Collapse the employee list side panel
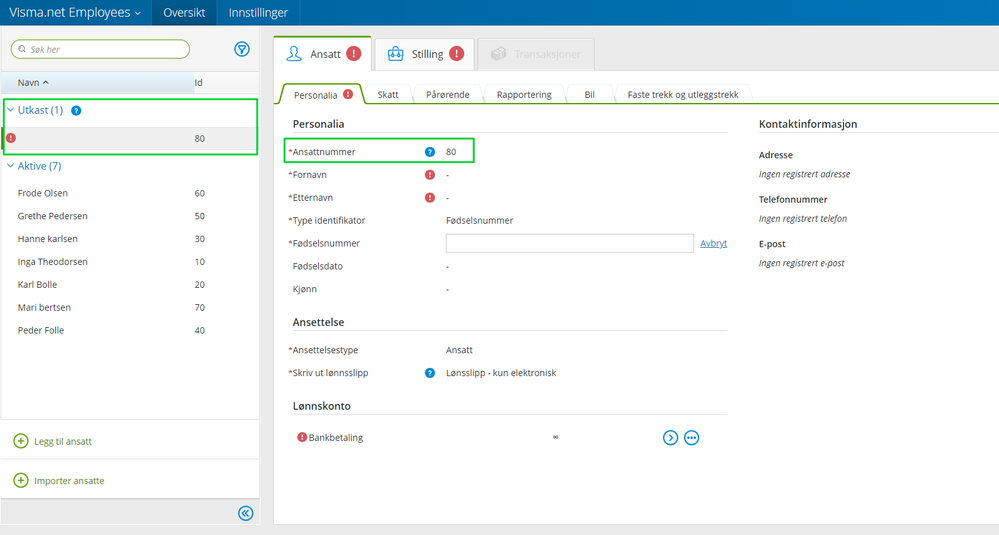999x535 pixels. (x=245, y=513)
